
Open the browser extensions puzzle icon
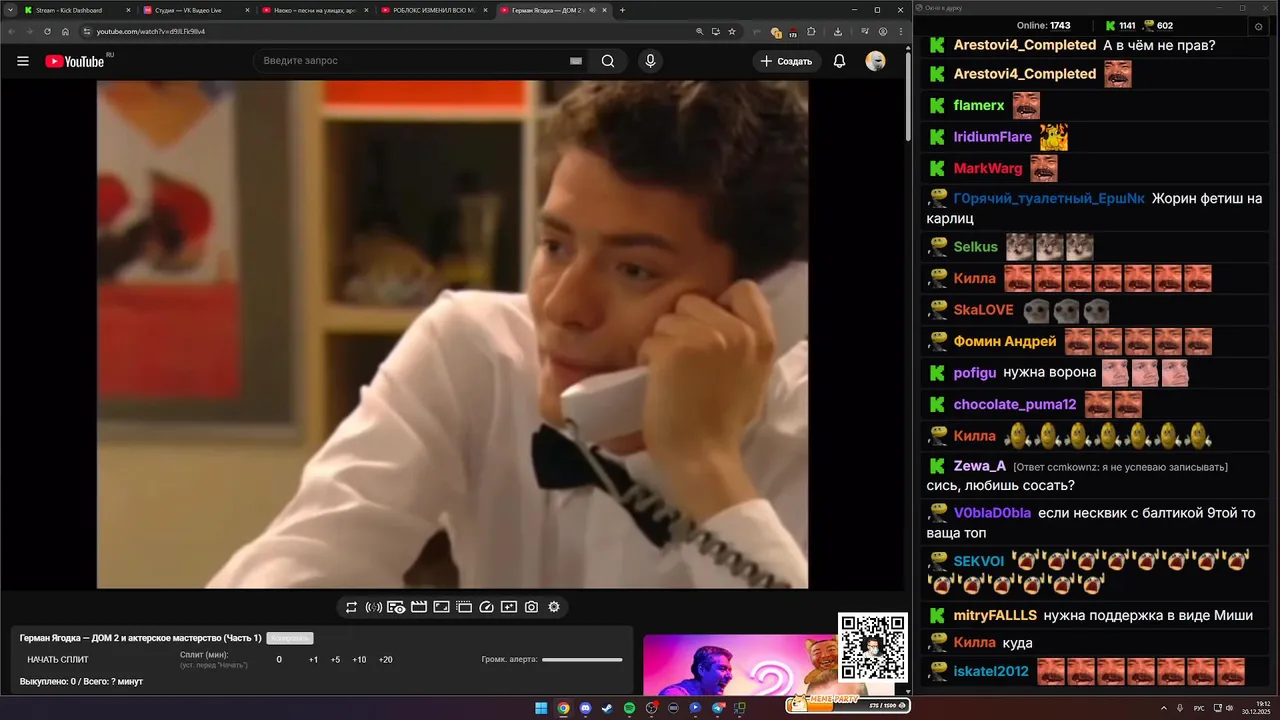click(812, 31)
